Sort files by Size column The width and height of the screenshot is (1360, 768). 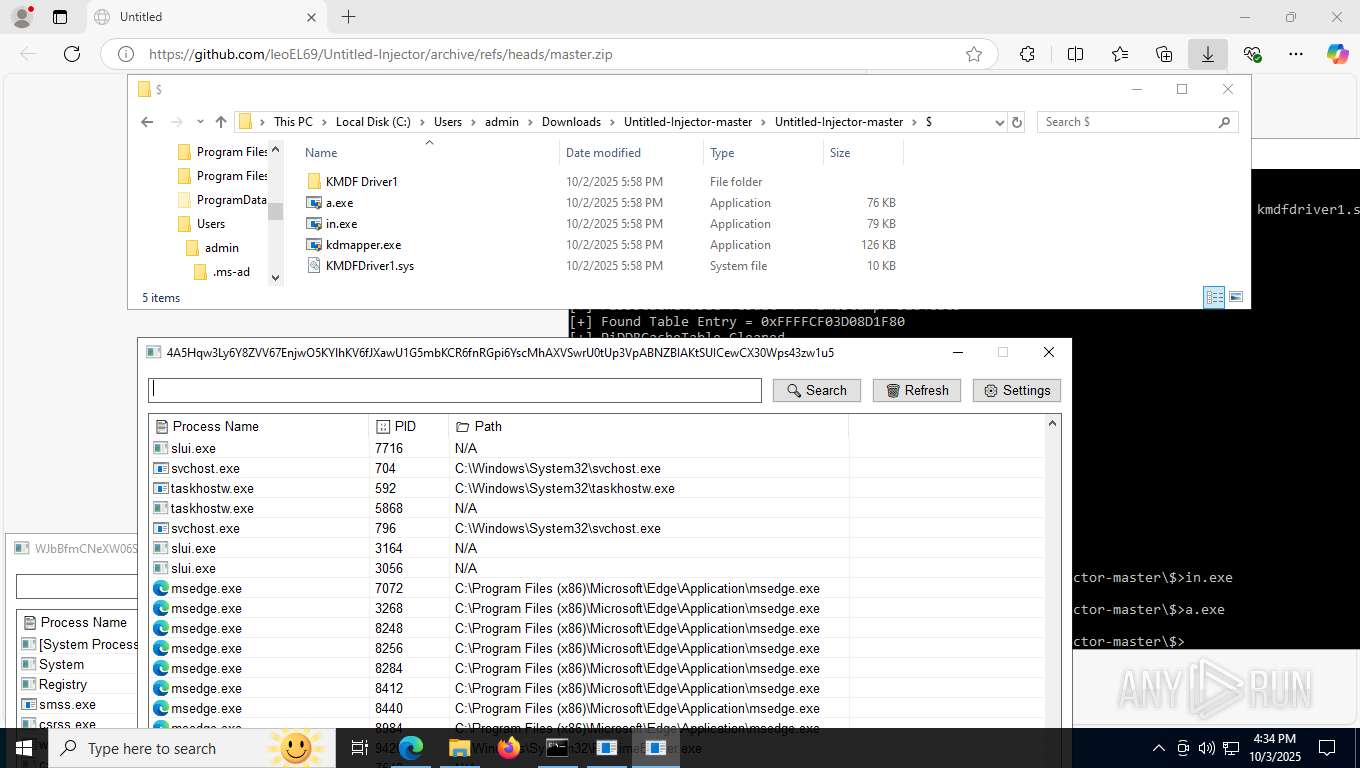tap(863, 153)
